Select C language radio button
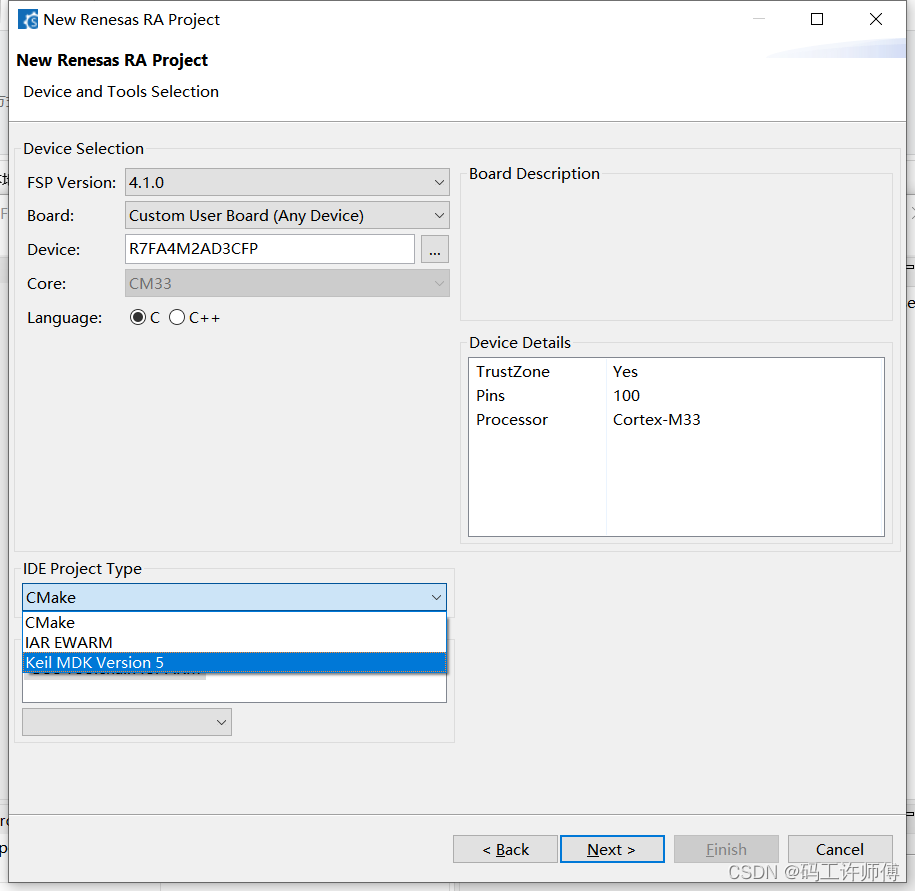This screenshot has width=915, height=891. pyautogui.click(x=138, y=317)
